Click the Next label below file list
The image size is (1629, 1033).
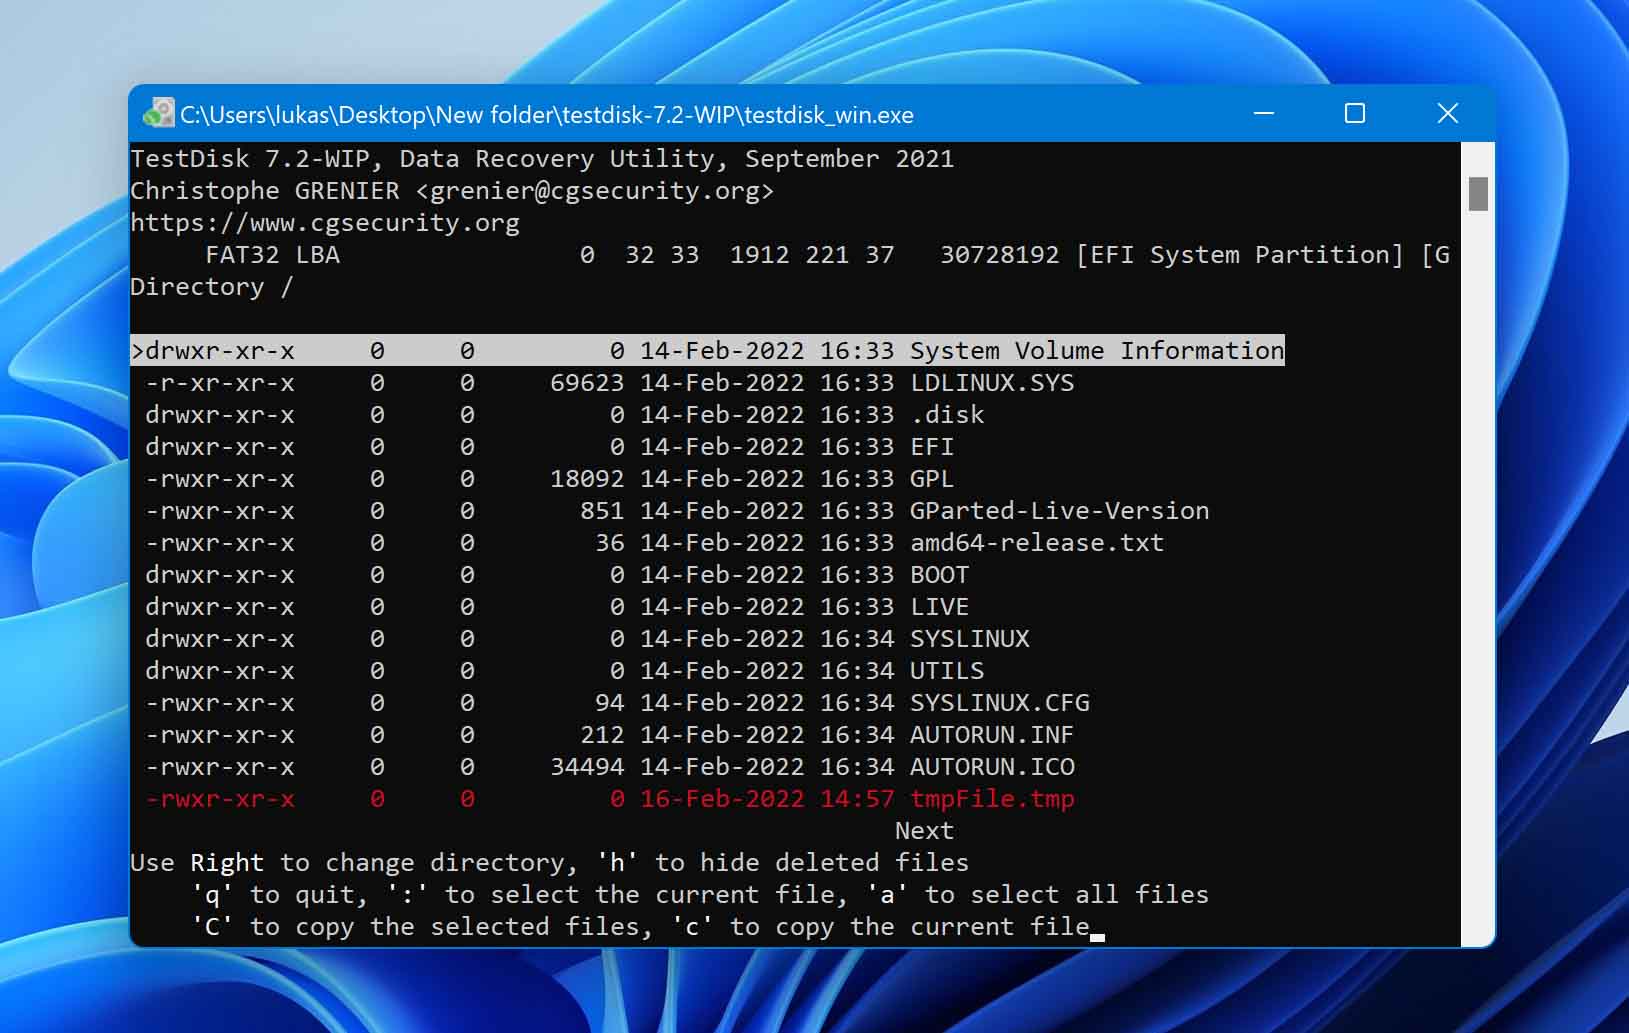coord(924,830)
